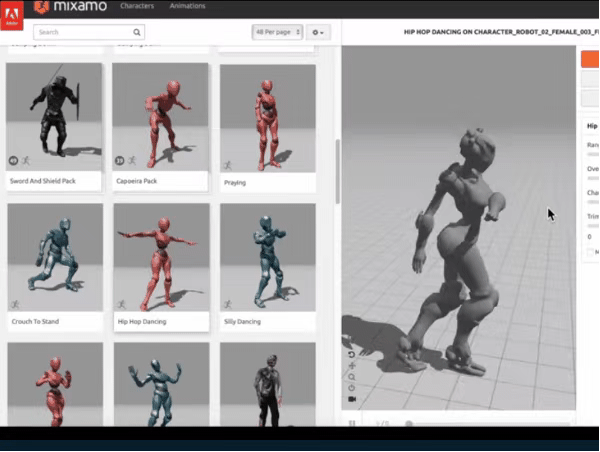Click the Hip Hop Dancing title
The height and width of the screenshot is (452, 600).
pyautogui.click(x=142, y=321)
